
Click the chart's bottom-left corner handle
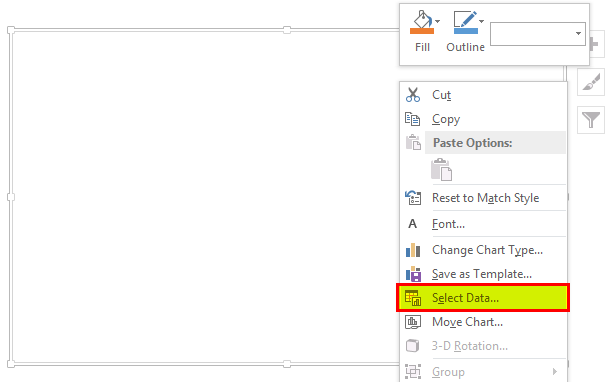(x=11, y=364)
